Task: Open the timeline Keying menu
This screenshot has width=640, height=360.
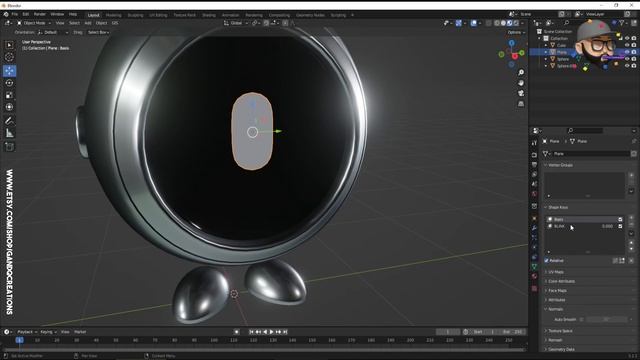Action: [x=48, y=332]
